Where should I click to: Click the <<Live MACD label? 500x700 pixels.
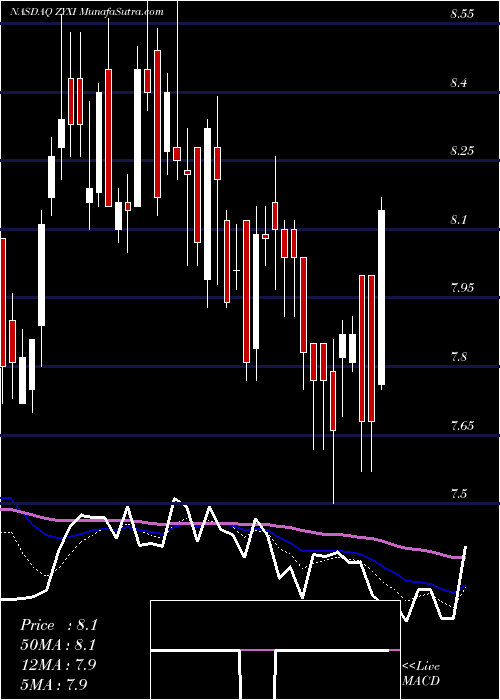[x=421, y=674]
